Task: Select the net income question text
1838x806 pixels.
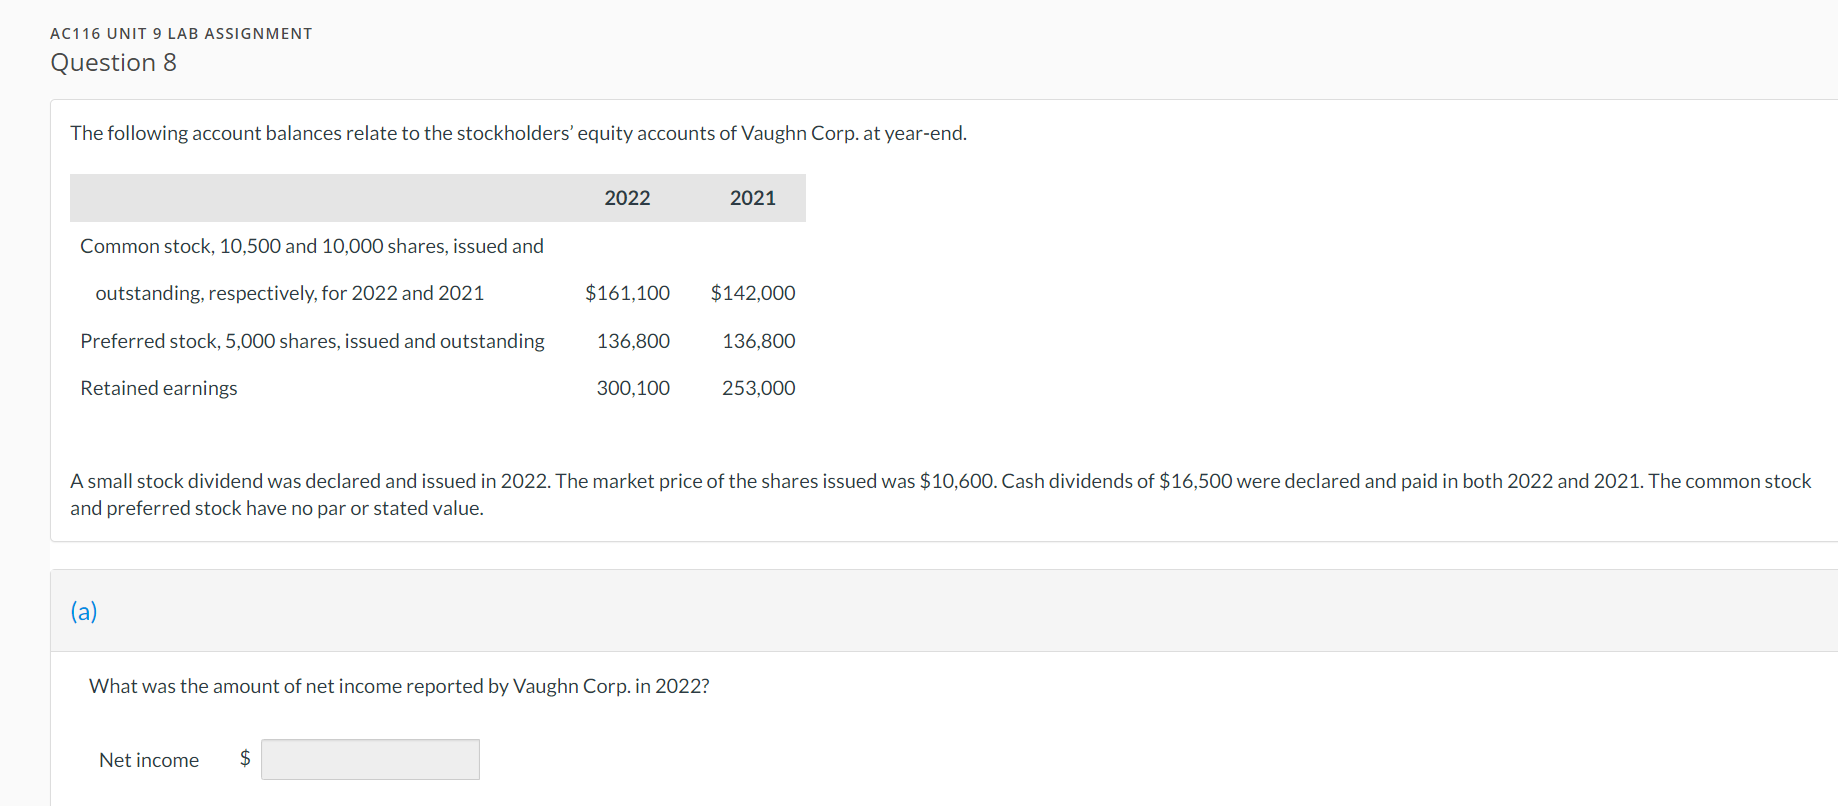Action: 398,686
